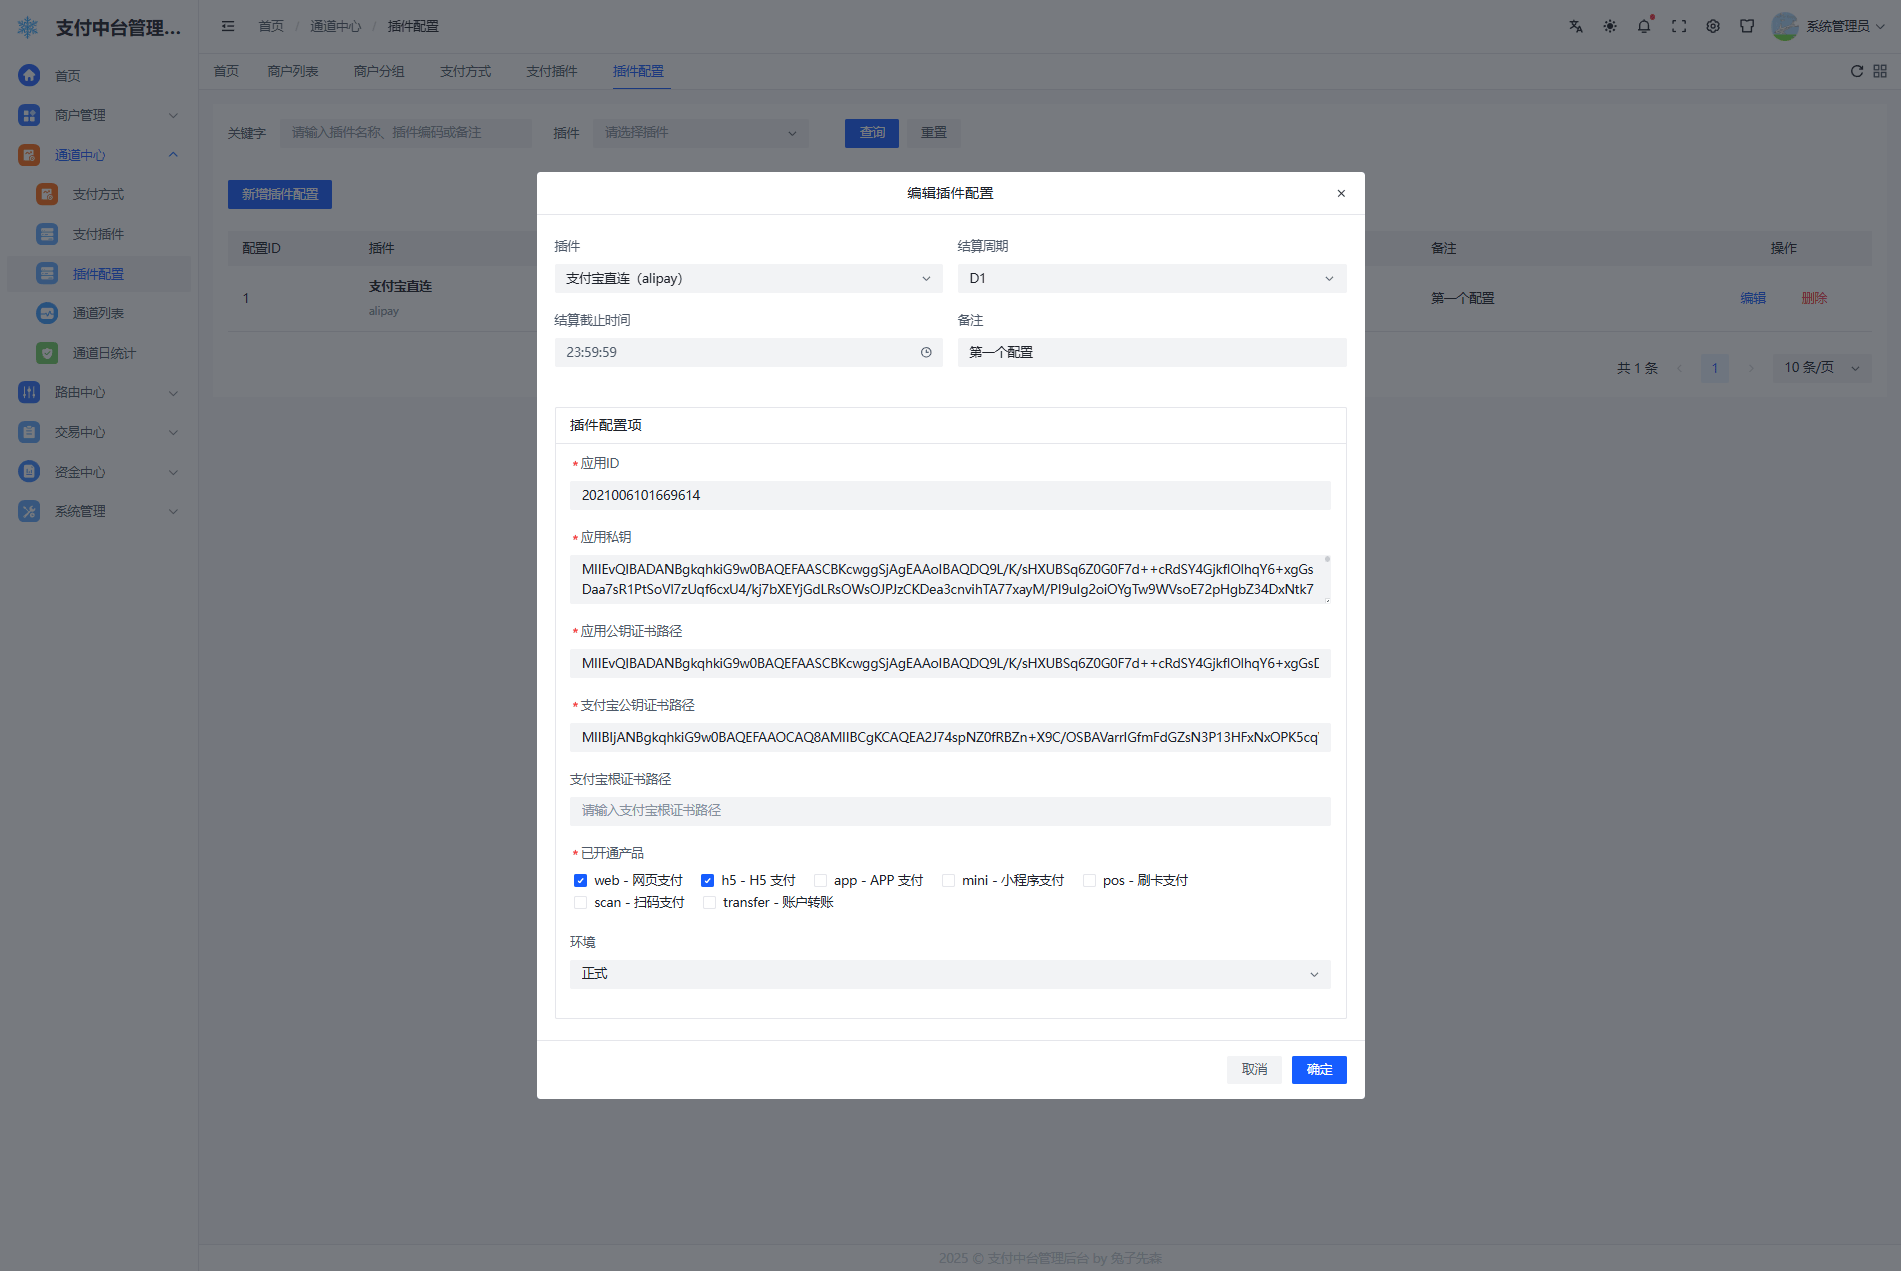Image resolution: width=1901 pixels, height=1271 pixels.
Task: Click the refresh icon in tab bar
Action: click(1857, 71)
